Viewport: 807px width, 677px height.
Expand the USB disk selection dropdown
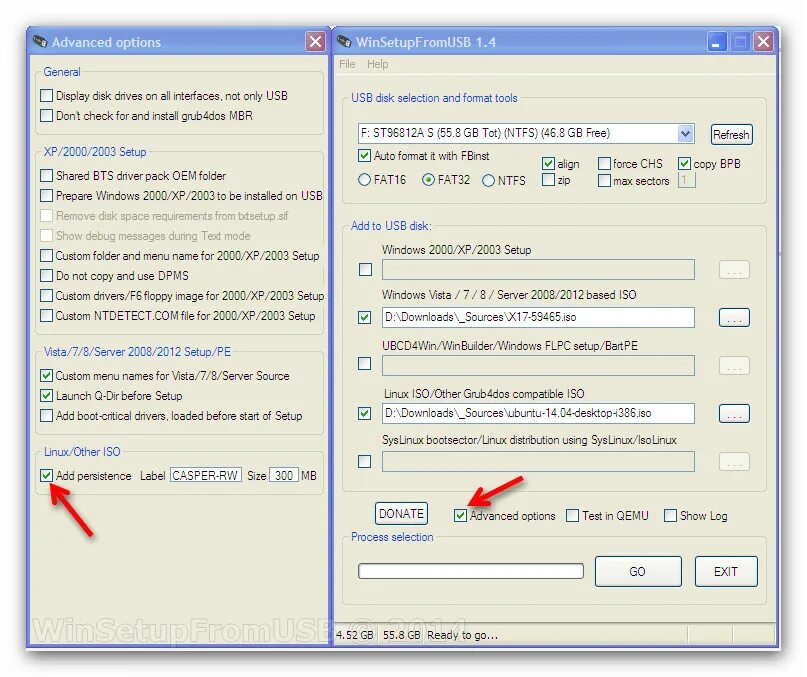click(x=685, y=134)
